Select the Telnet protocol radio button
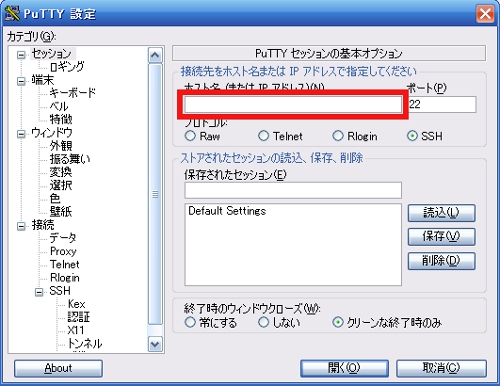500x386 pixels. click(x=263, y=136)
